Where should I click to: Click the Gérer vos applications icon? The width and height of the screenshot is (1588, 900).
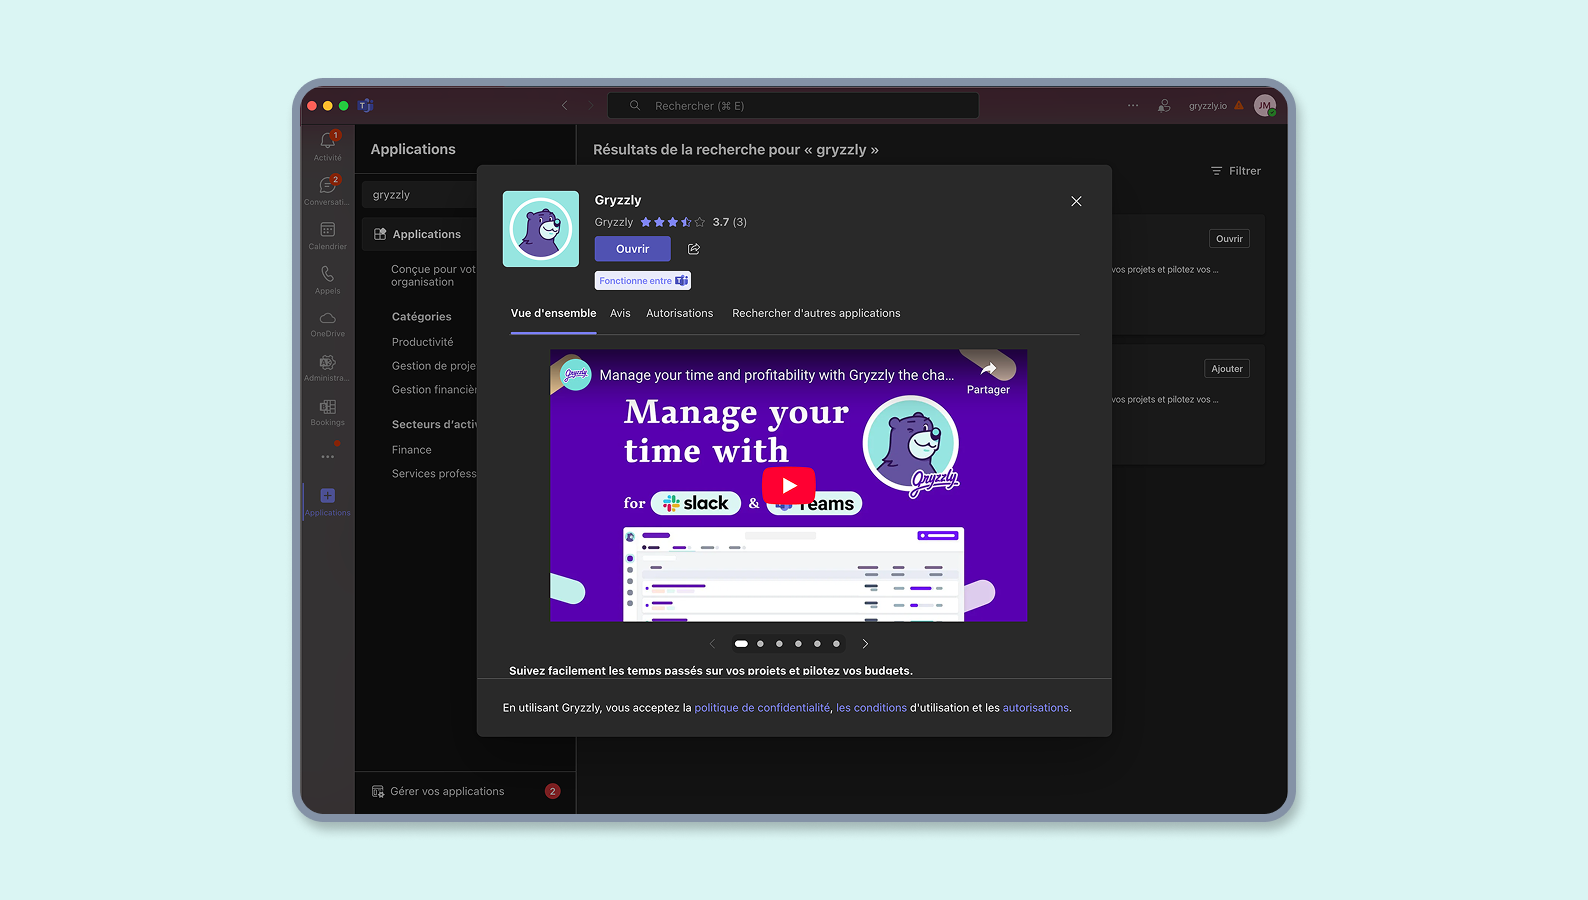point(378,791)
